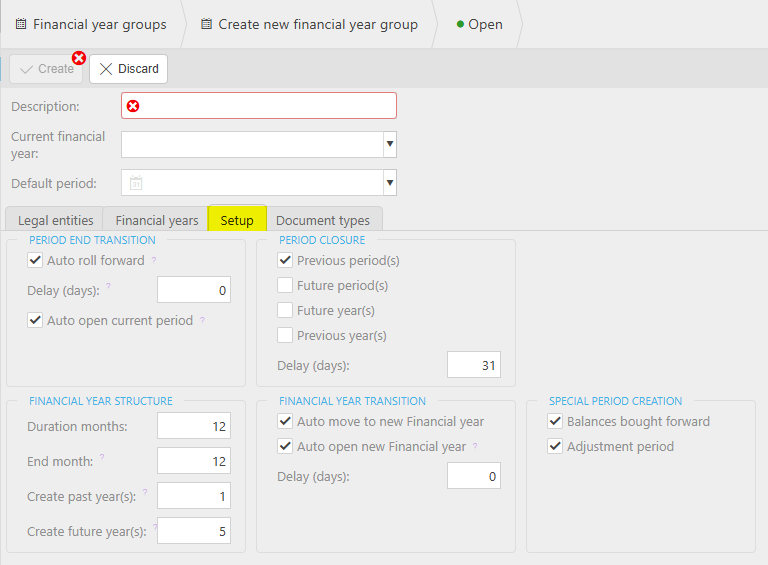Switch to the Legal entities tab
Viewport: 768px width, 565px height.
point(55,220)
